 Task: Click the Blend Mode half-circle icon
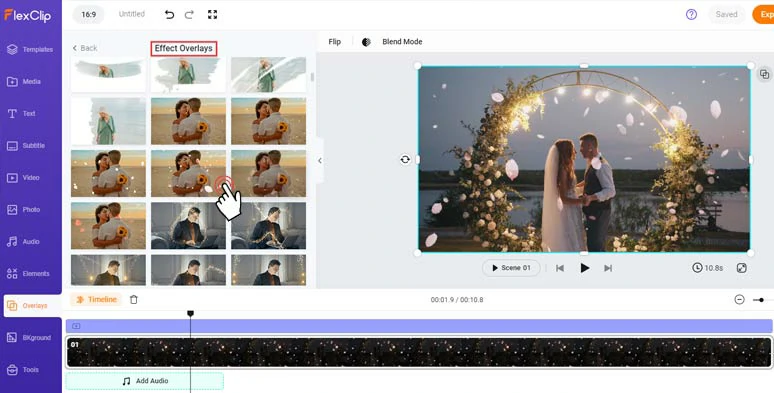coord(366,42)
